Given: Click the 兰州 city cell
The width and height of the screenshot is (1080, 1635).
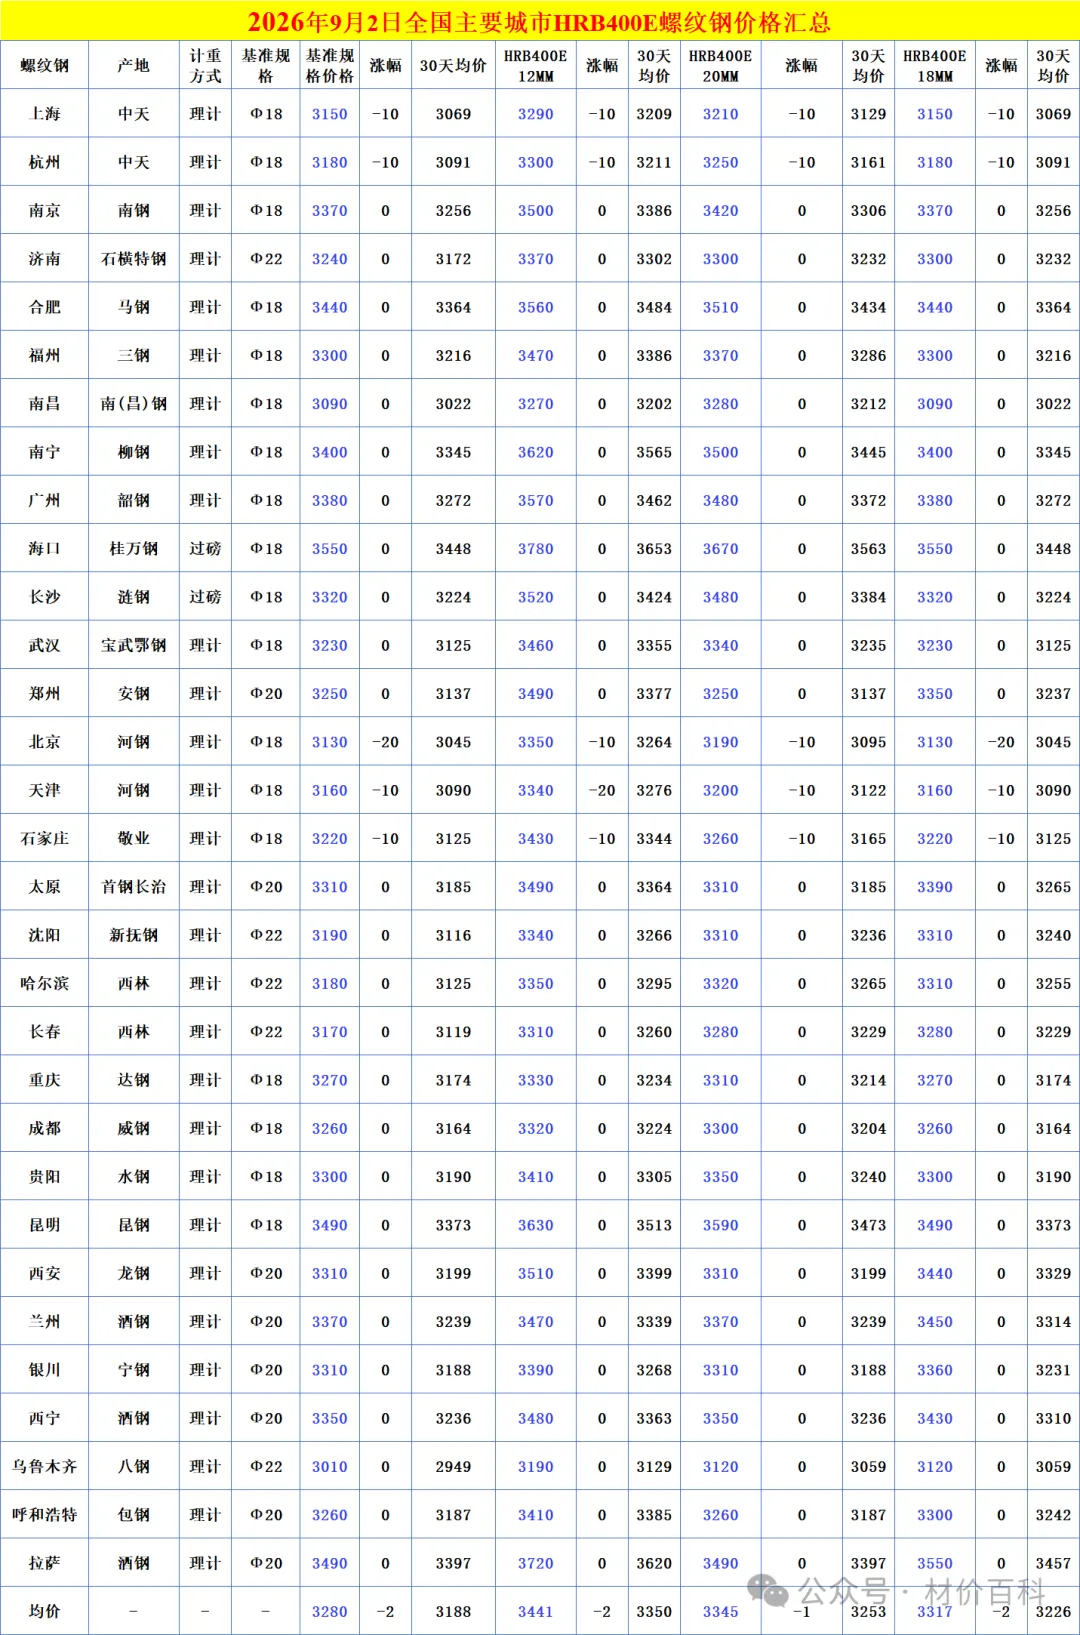Looking at the screenshot, I should point(45,1321).
